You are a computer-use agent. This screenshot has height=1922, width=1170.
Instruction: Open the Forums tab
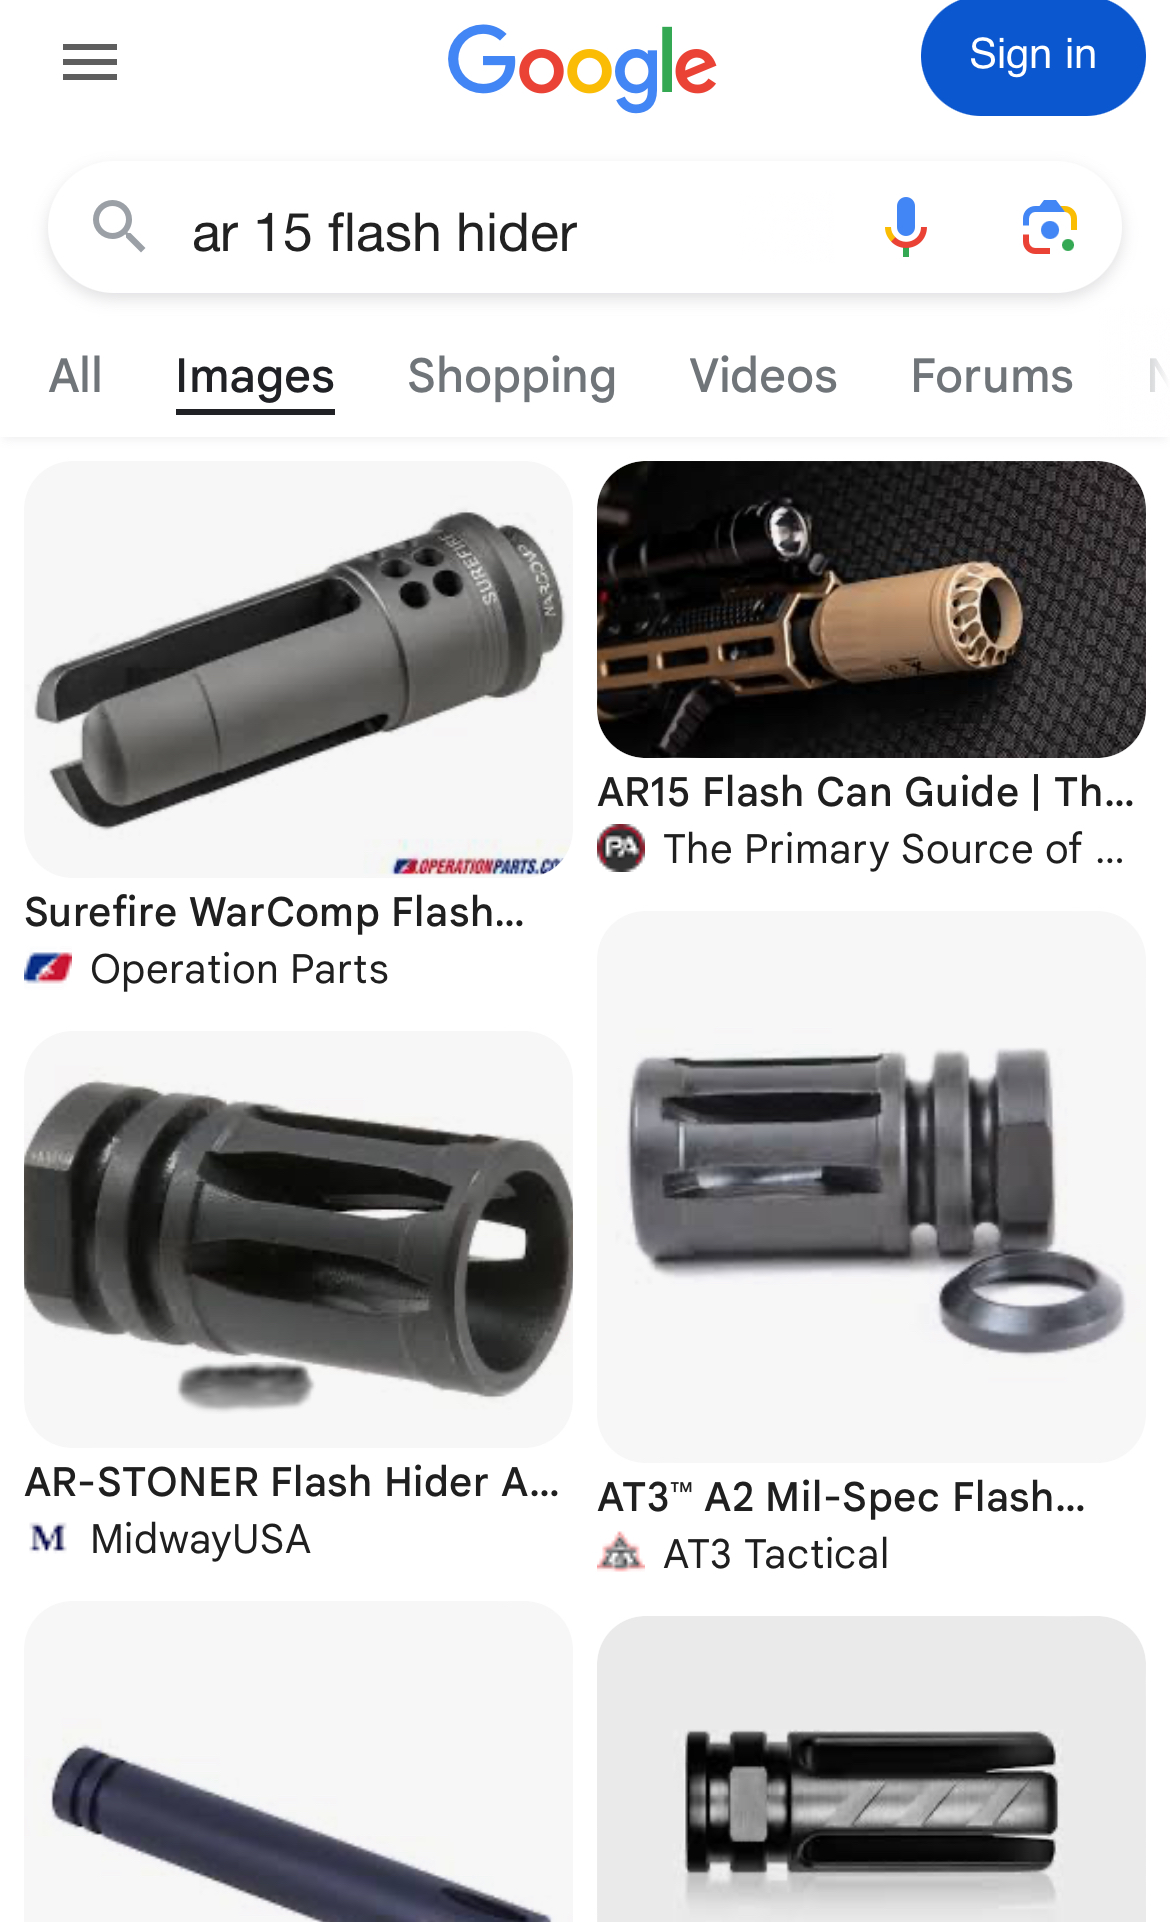[x=991, y=376]
